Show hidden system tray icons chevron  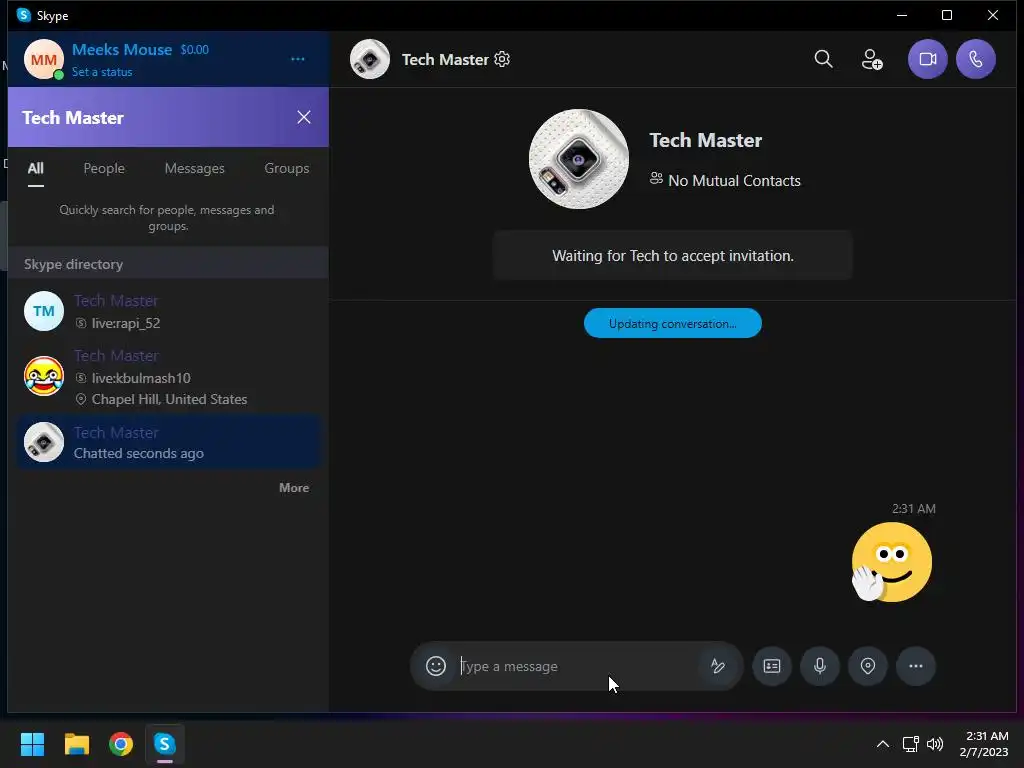point(882,744)
